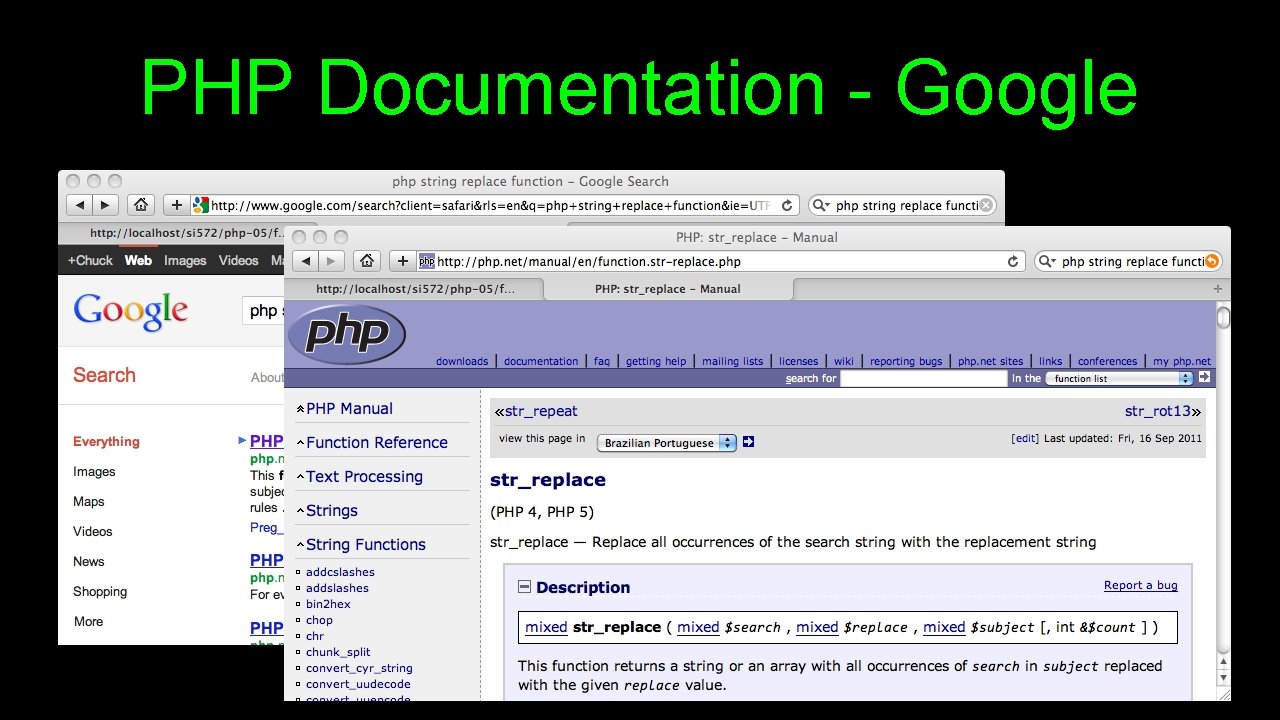Click the Google logo
The width and height of the screenshot is (1280, 720).
(x=130, y=311)
